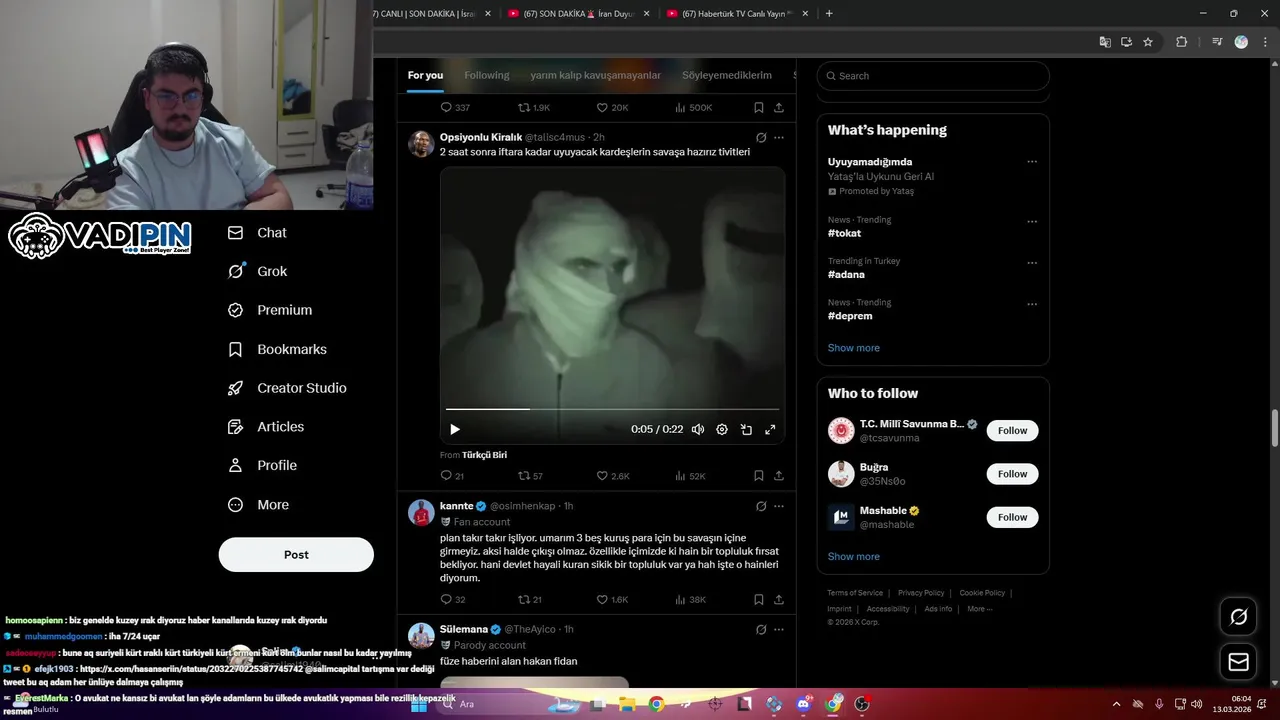This screenshot has height=720, width=1280.
Task: Click the Post button
Action: 296,554
